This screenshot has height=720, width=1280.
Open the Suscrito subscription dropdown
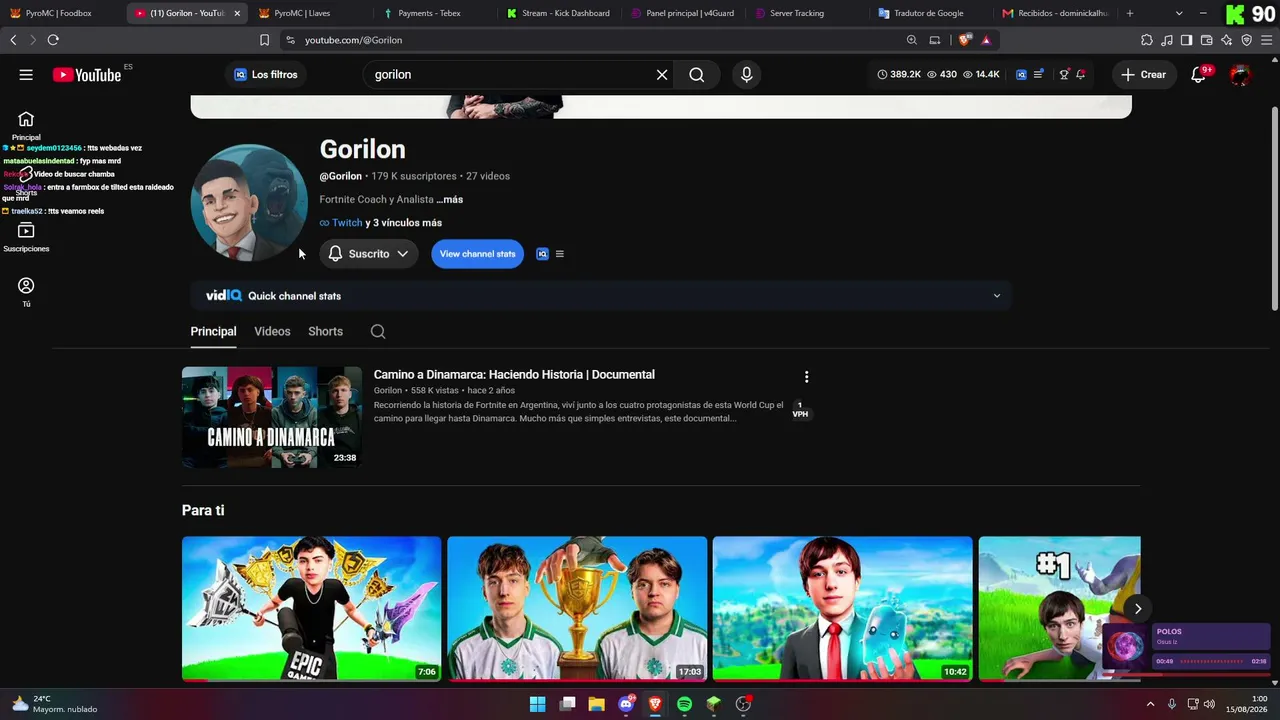369,254
